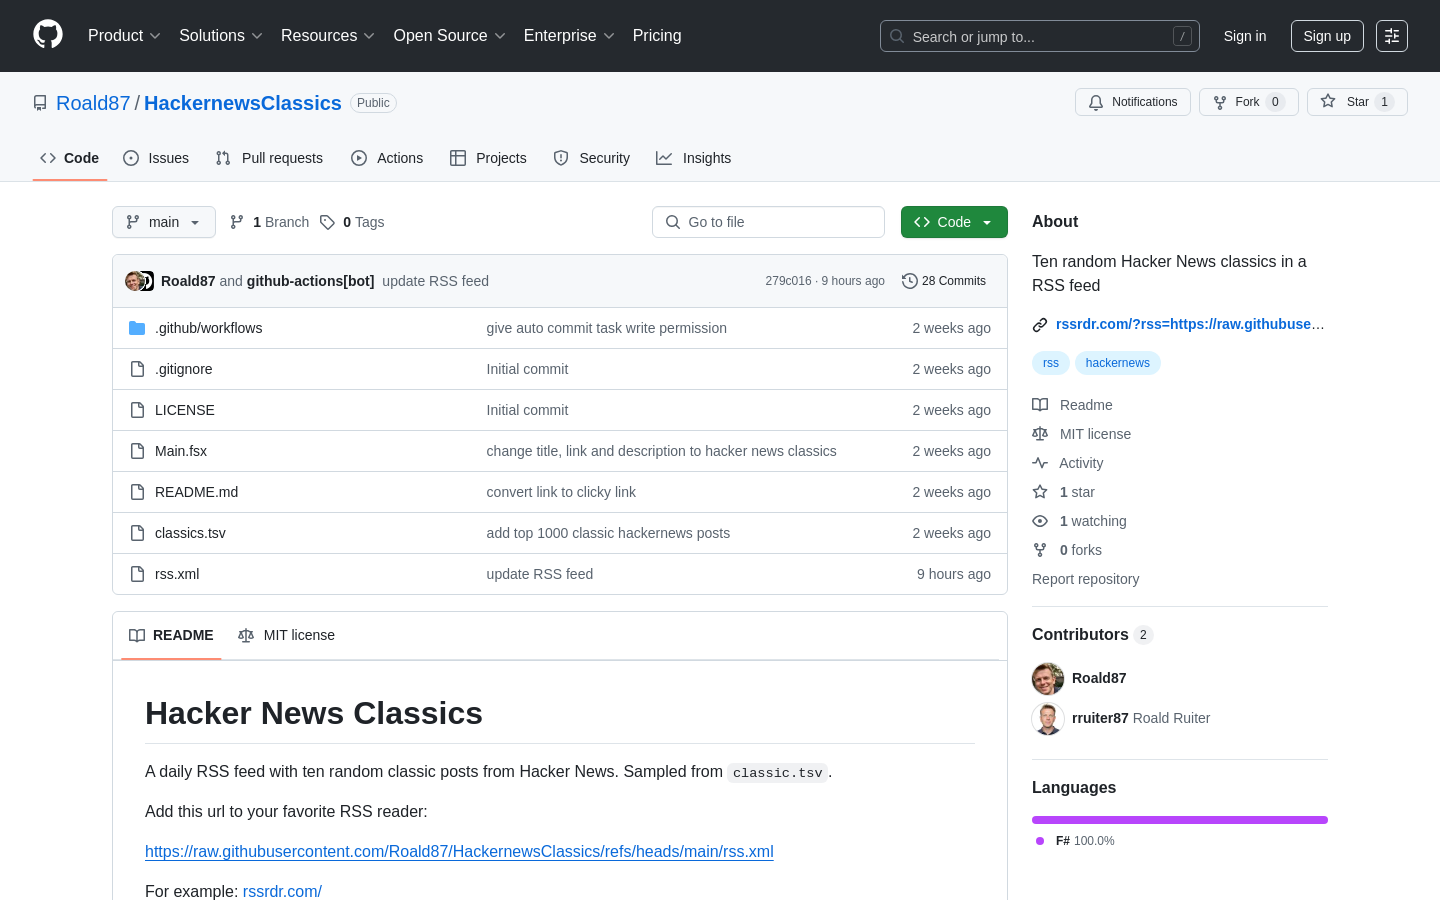Viewport: 1440px width, 900px height.
Task: Open the Readme link with book icon
Action: coord(1073,405)
